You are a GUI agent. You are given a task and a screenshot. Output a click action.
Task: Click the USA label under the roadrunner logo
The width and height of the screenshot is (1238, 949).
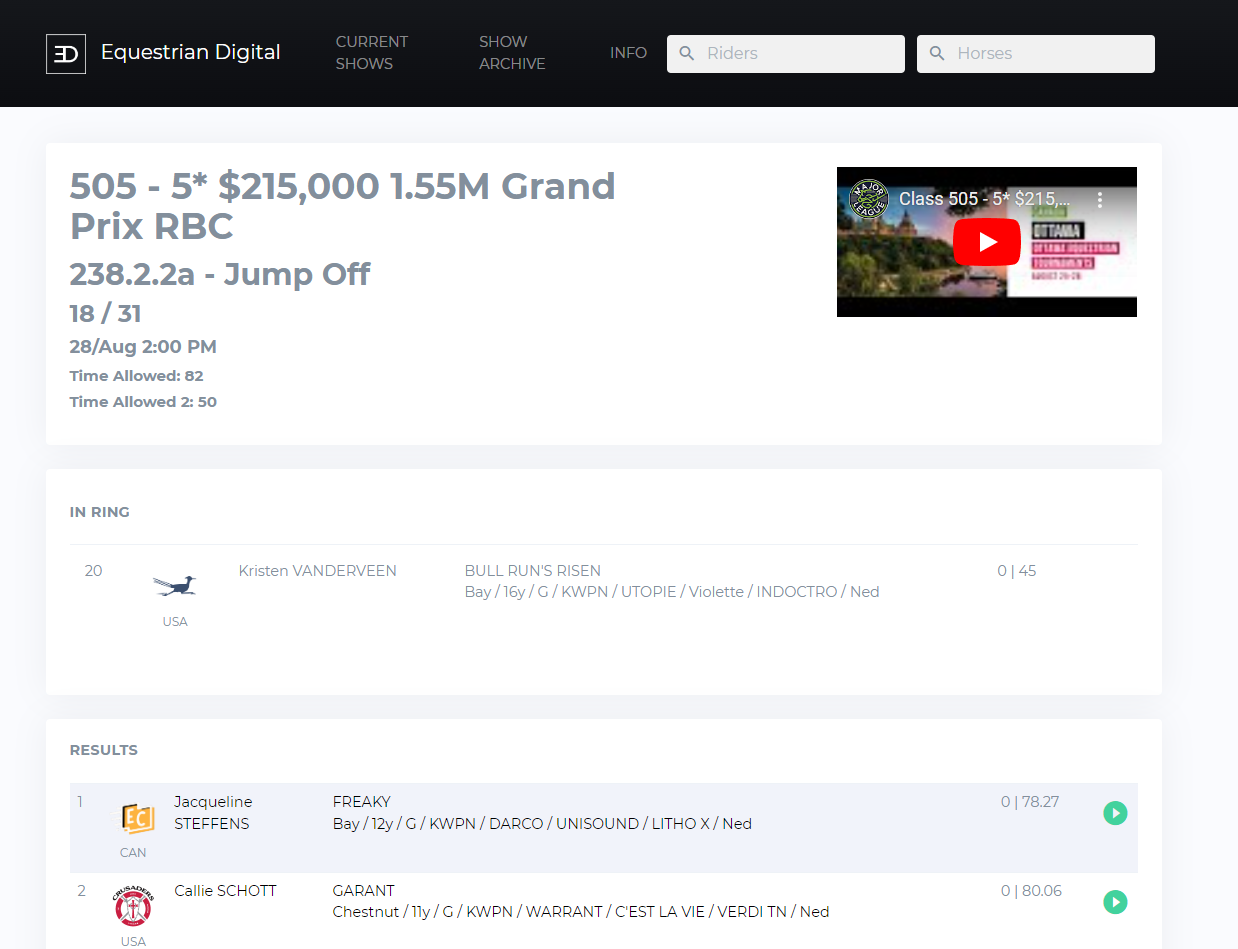coord(175,622)
